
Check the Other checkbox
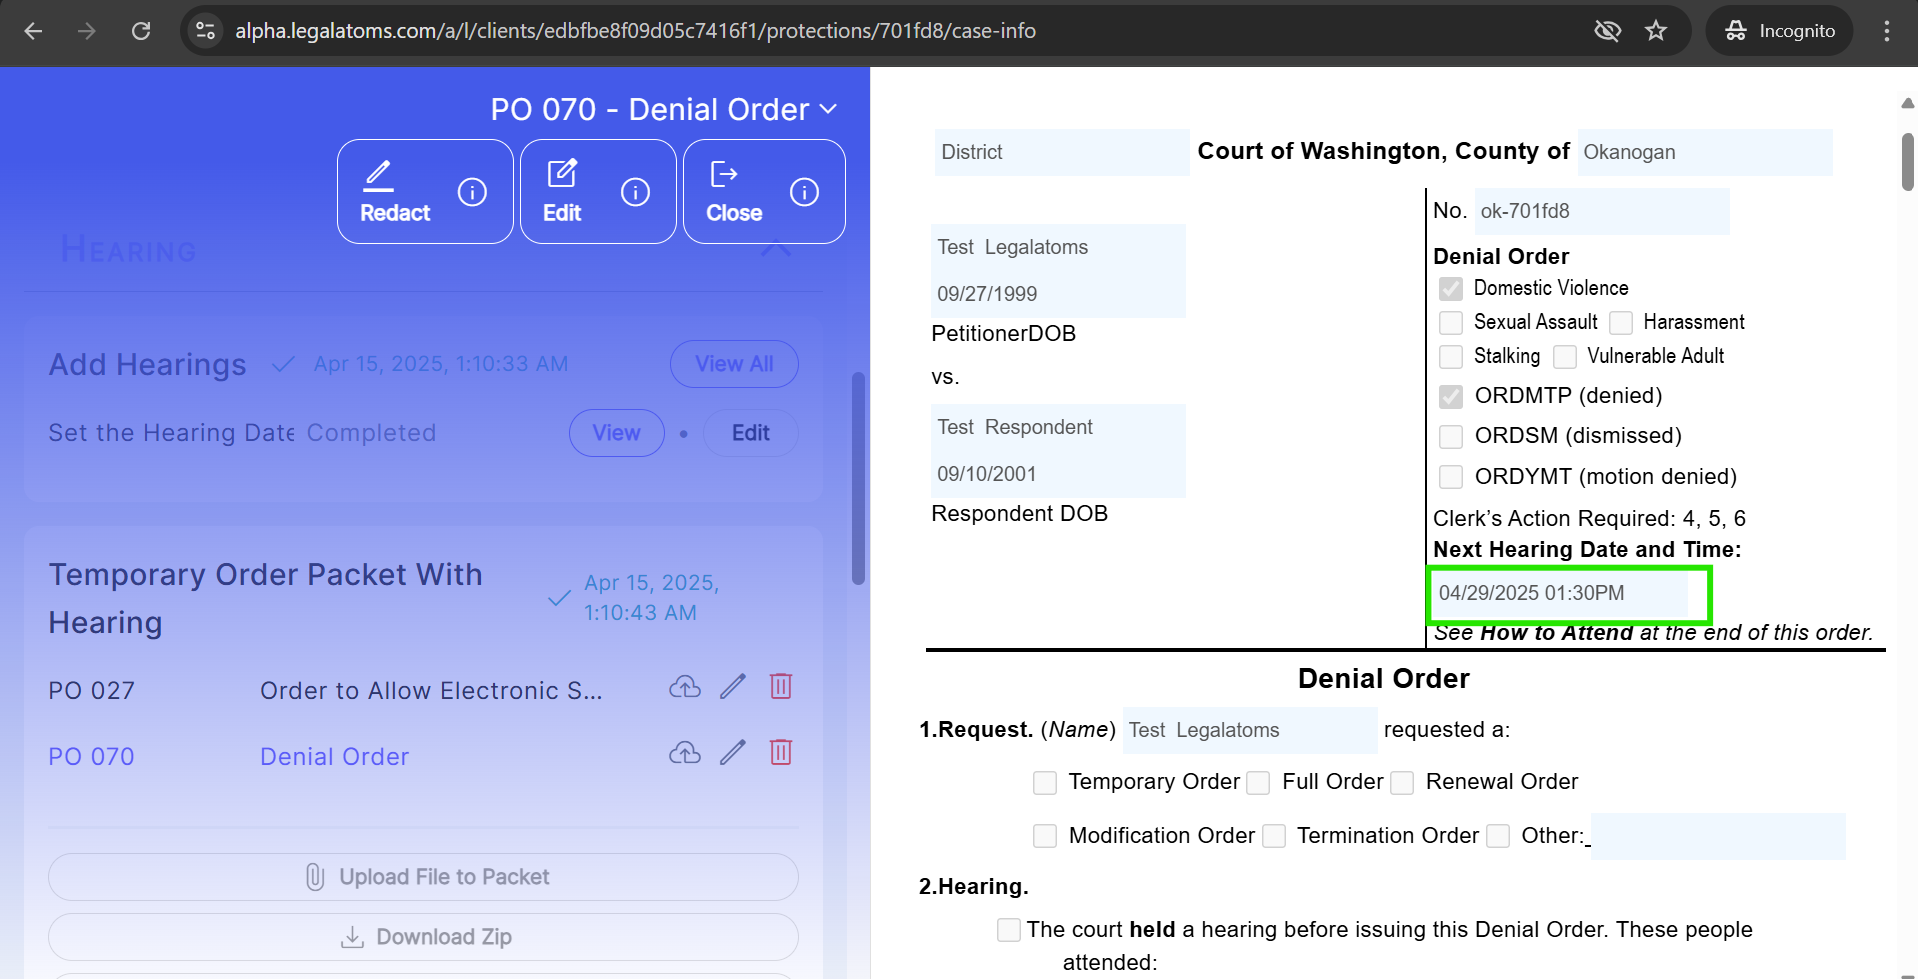(1498, 836)
